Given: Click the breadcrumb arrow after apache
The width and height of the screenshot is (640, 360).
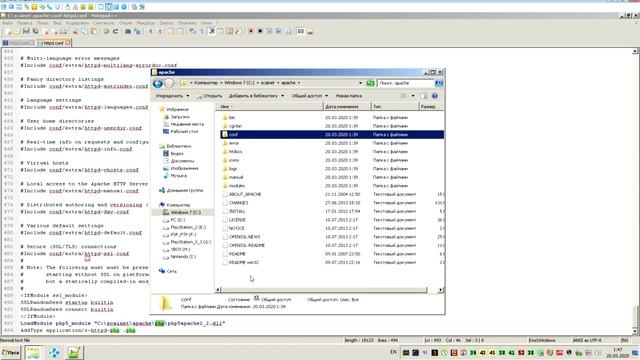Looking at the screenshot, I should pyautogui.click(x=299, y=83).
